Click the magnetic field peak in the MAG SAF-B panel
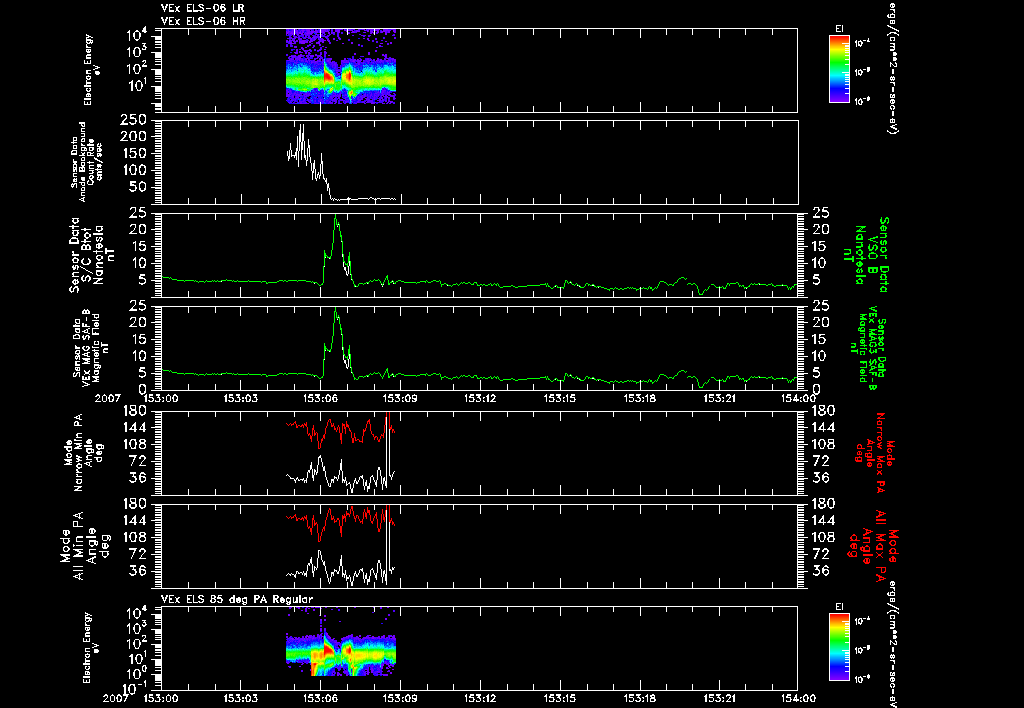This screenshot has width=1024, height=708. tap(336, 310)
